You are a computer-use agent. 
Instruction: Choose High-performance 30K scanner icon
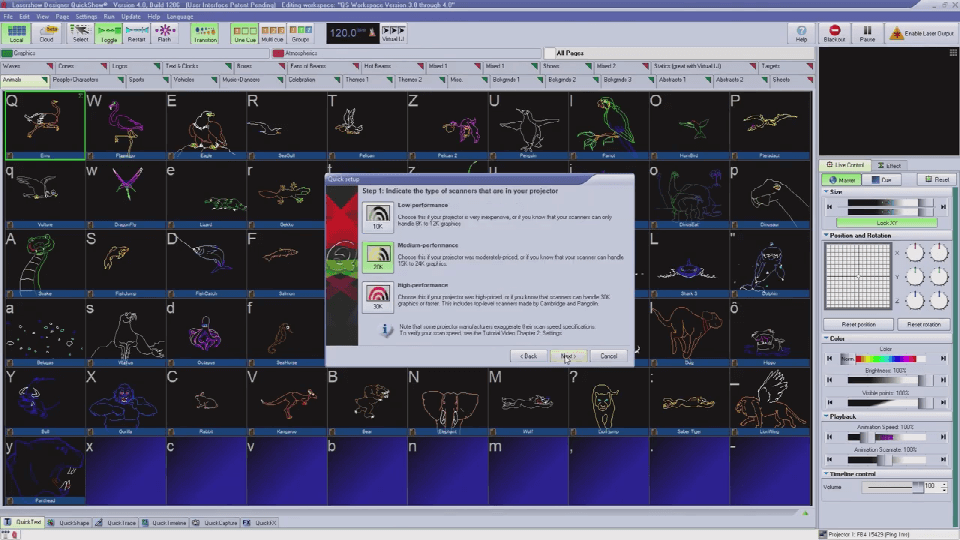pos(378,297)
